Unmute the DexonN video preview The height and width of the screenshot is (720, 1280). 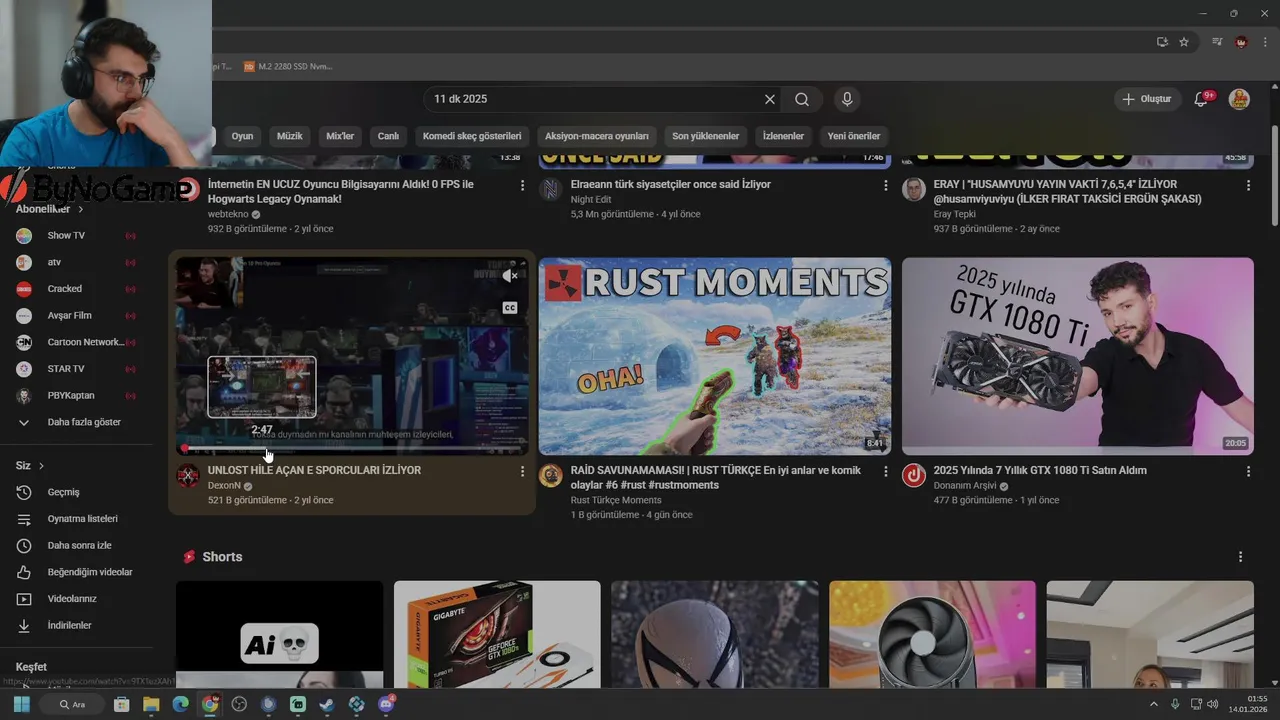(510, 276)
